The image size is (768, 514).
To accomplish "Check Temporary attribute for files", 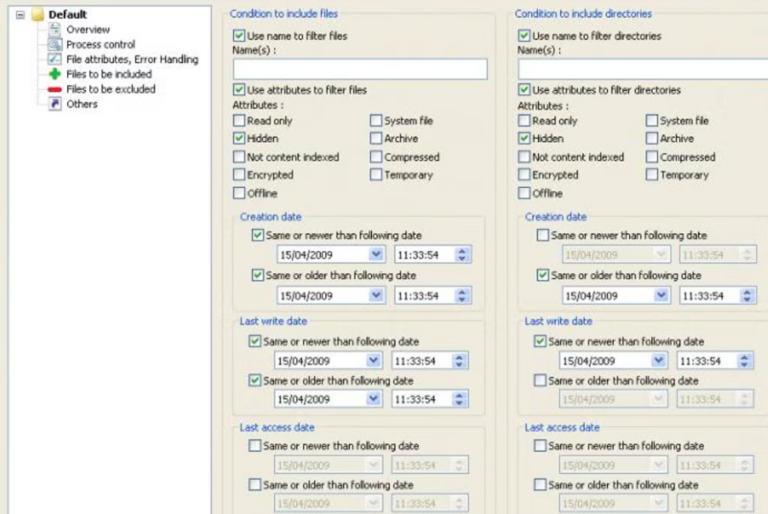I will [376, 174].
